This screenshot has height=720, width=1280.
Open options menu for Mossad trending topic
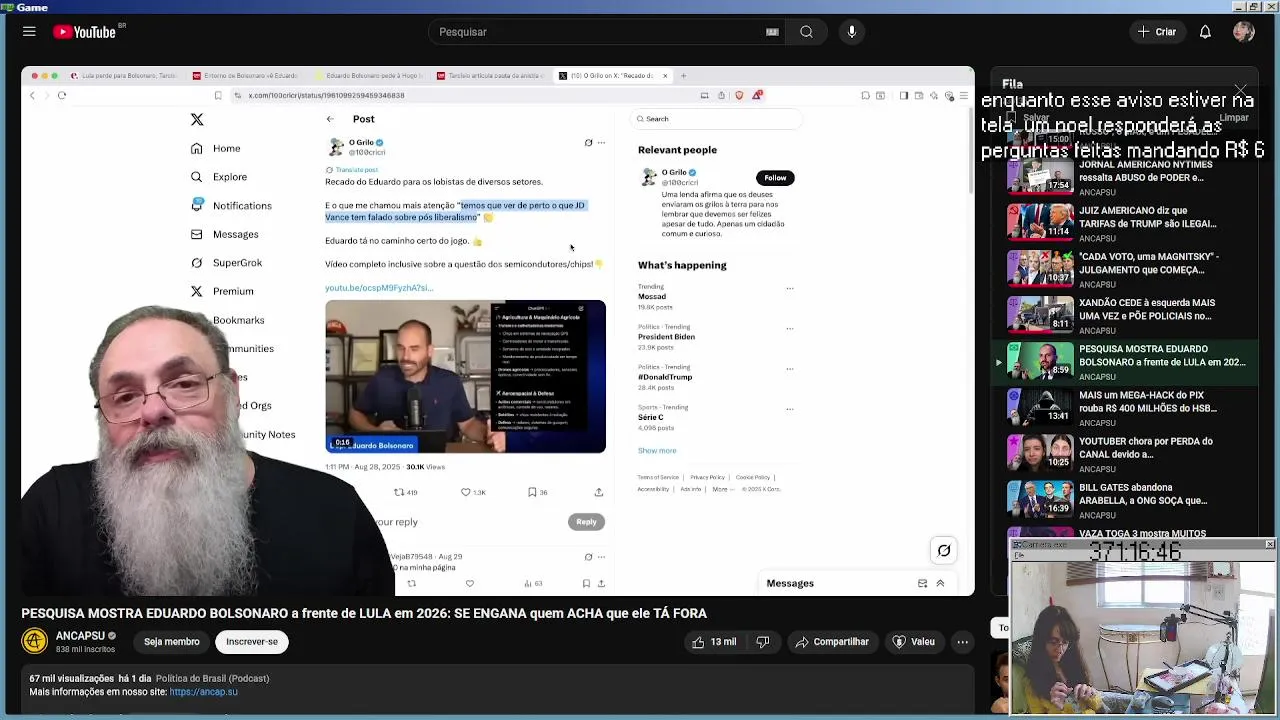(789, 289)
